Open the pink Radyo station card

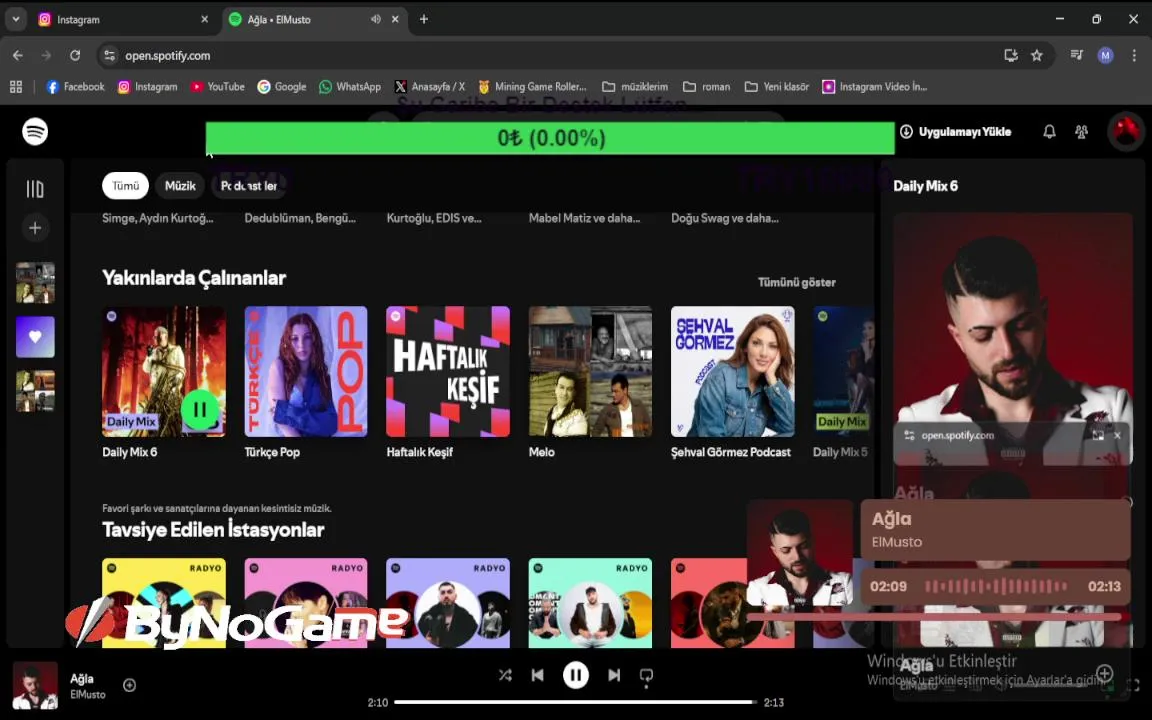(306, 602)
